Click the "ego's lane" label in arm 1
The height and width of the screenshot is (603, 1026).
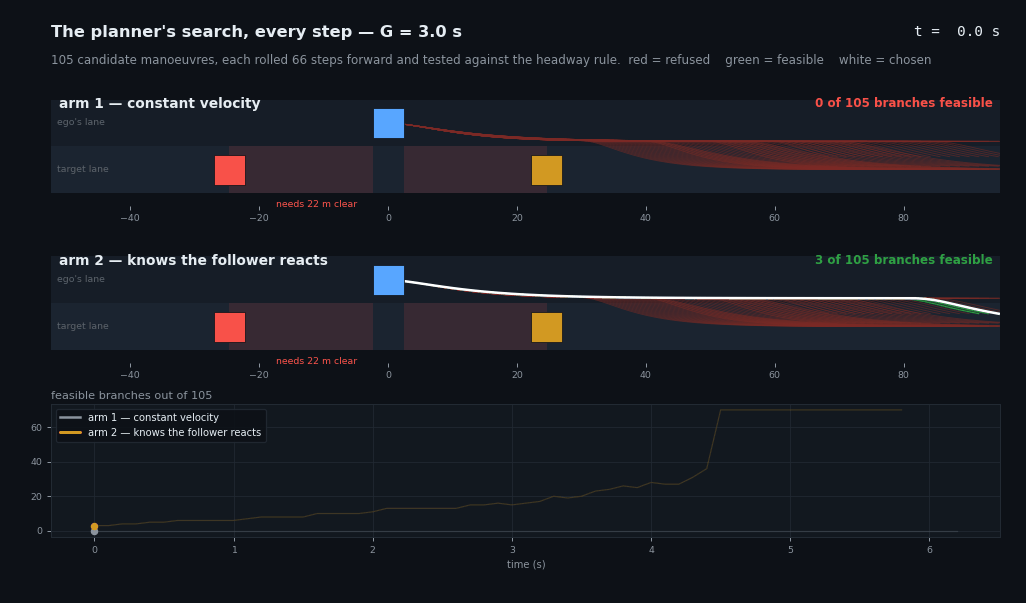click(x=80, y=122)
